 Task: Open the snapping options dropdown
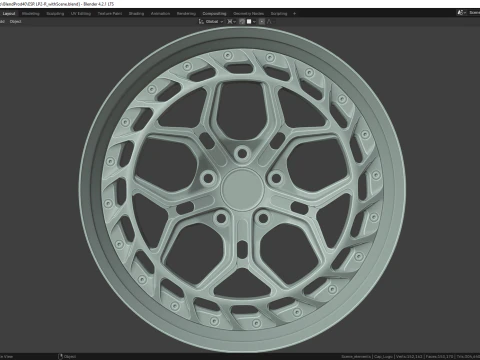251,22
